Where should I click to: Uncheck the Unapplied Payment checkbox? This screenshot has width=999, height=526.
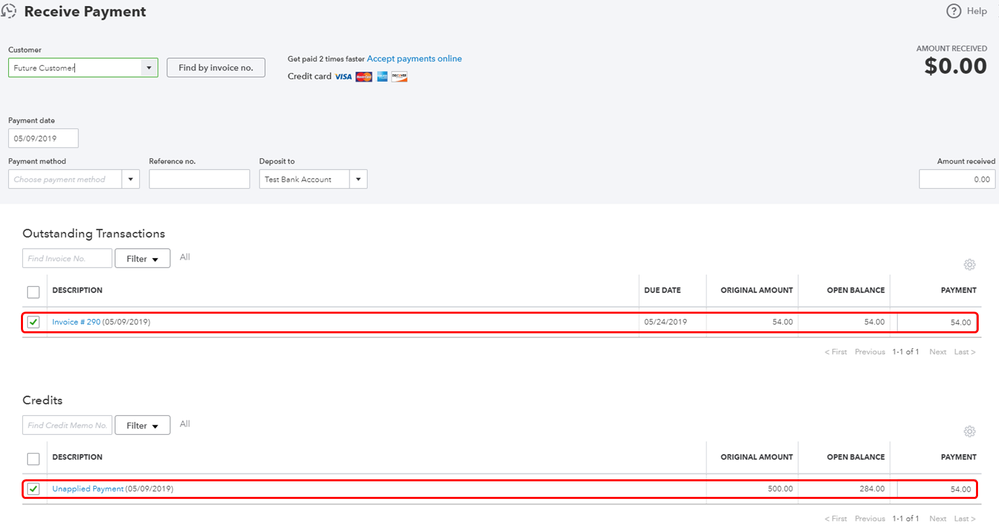33,489
